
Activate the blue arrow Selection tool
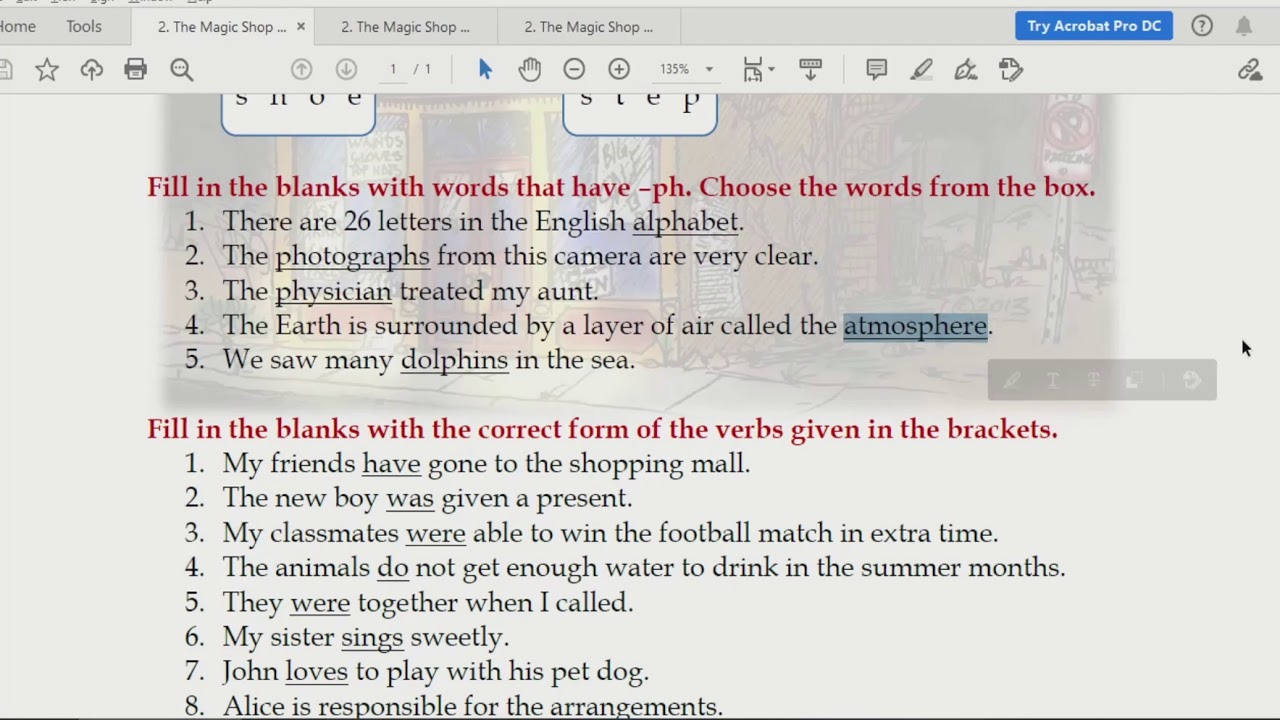pyautogui.click(x=485, y=69)
